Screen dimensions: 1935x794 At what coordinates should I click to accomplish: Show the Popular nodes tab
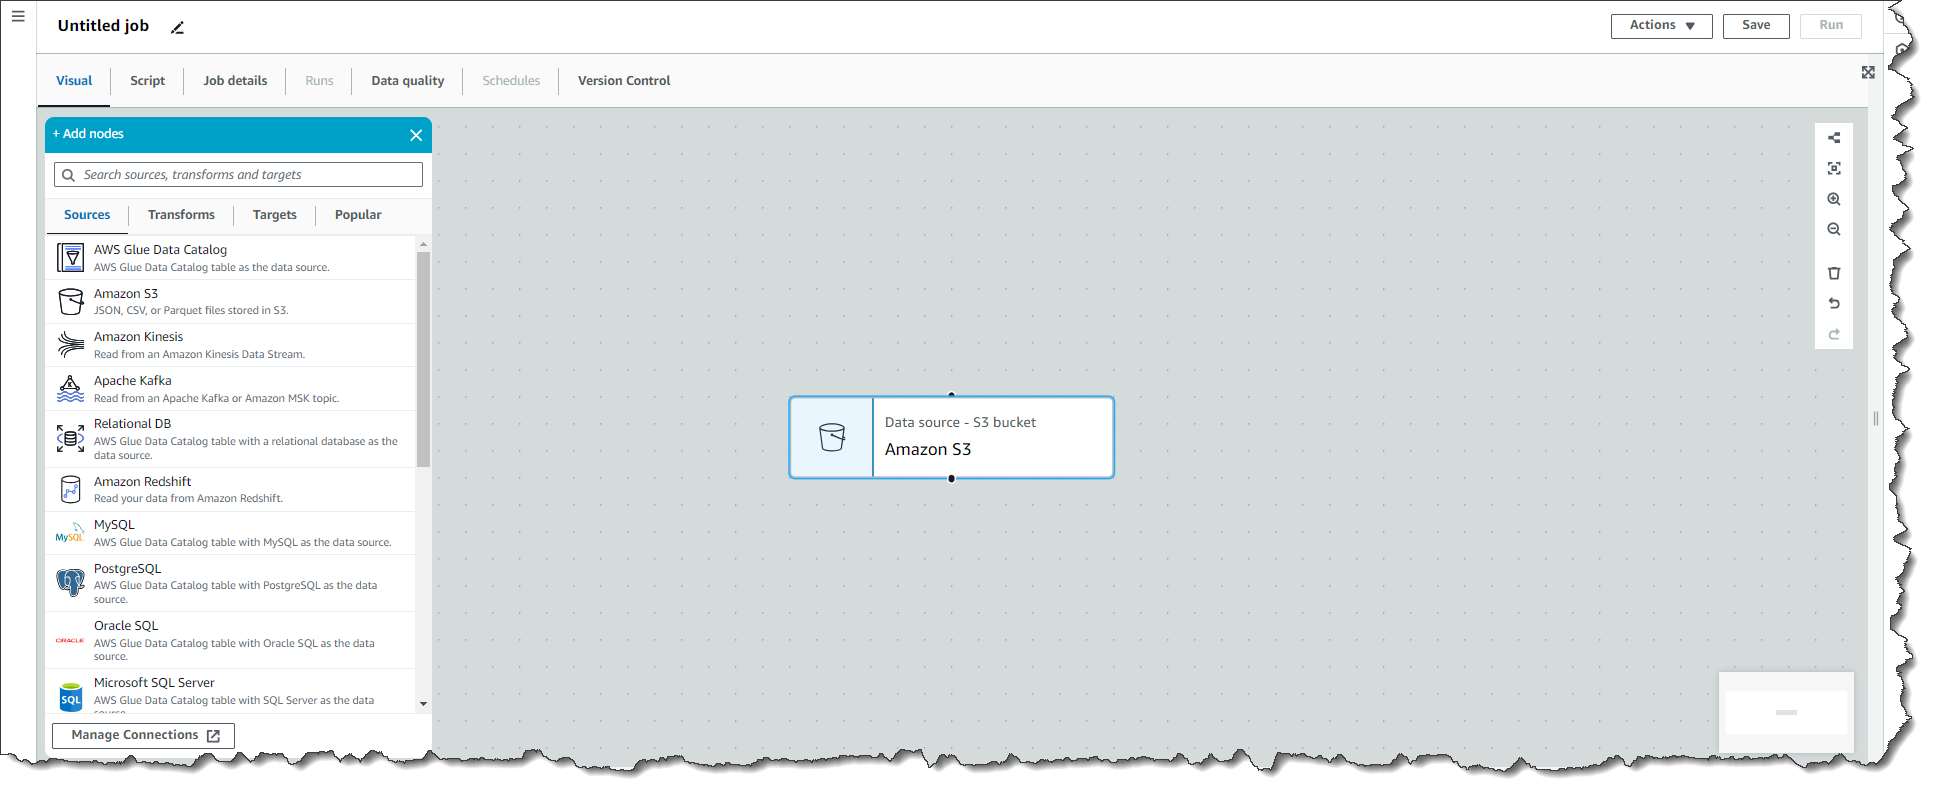358,215
